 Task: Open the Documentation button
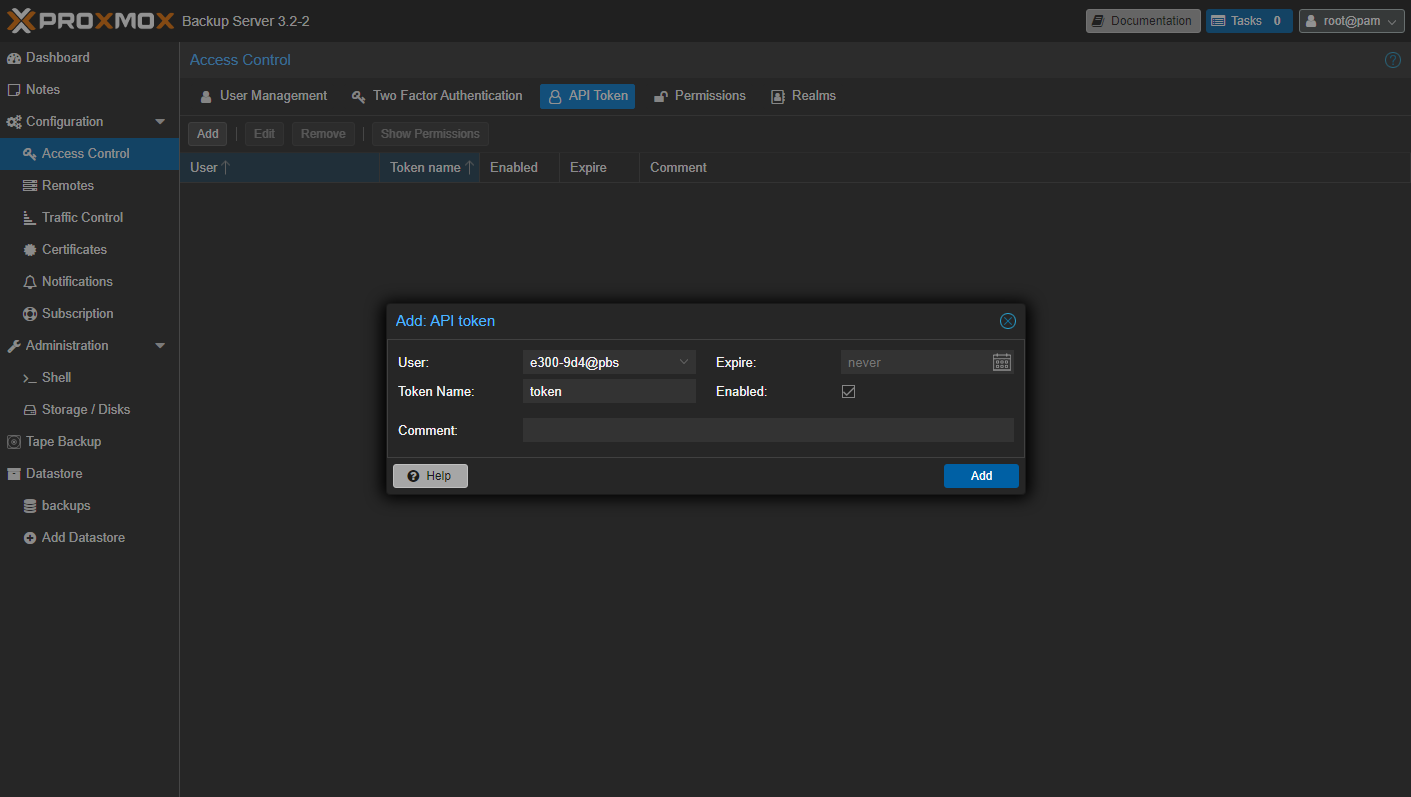coord(1143,21)
